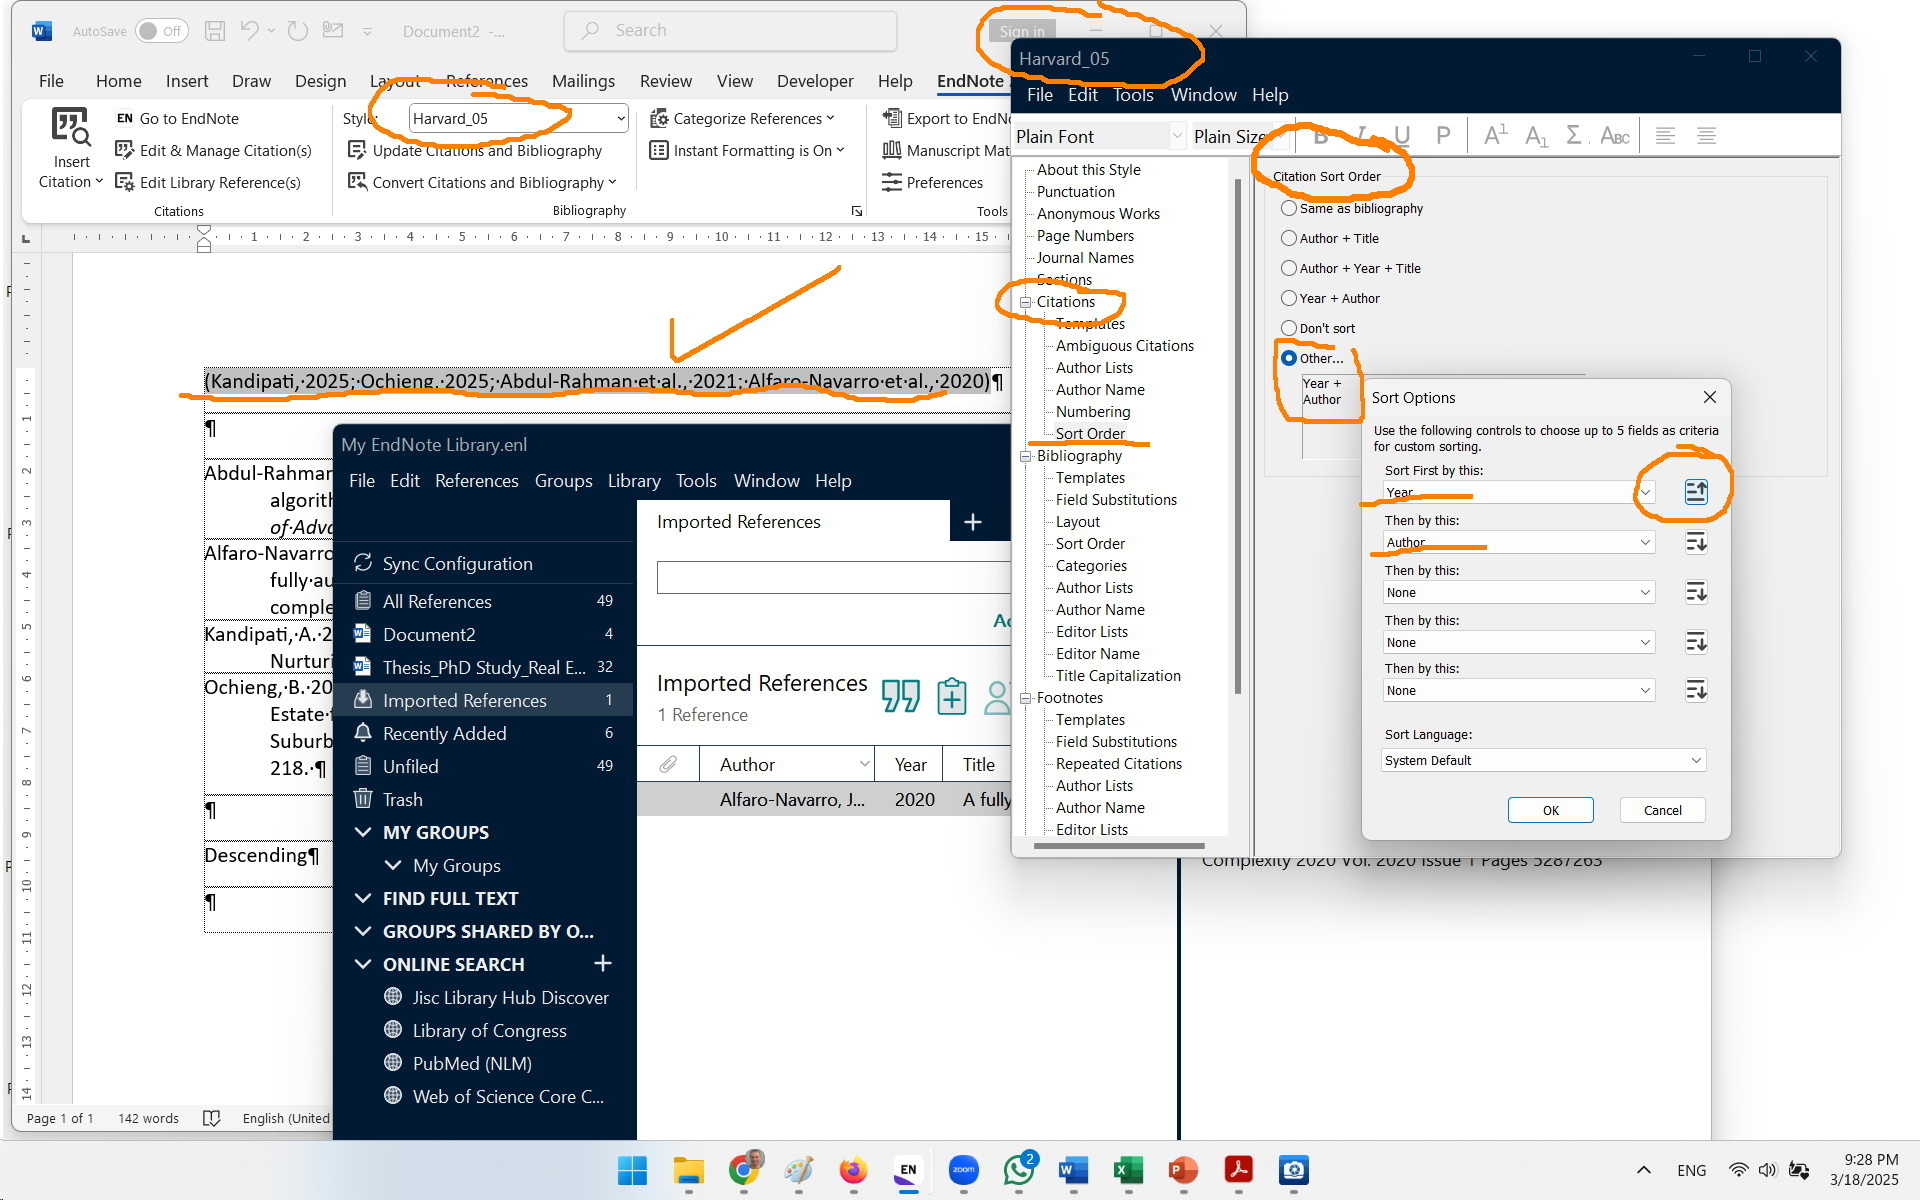Toggle AutoSave switch in Word
Image resolution: width=1920 pixels, height=1200 pixels.
pyautogui.click(x=161, y=31)
